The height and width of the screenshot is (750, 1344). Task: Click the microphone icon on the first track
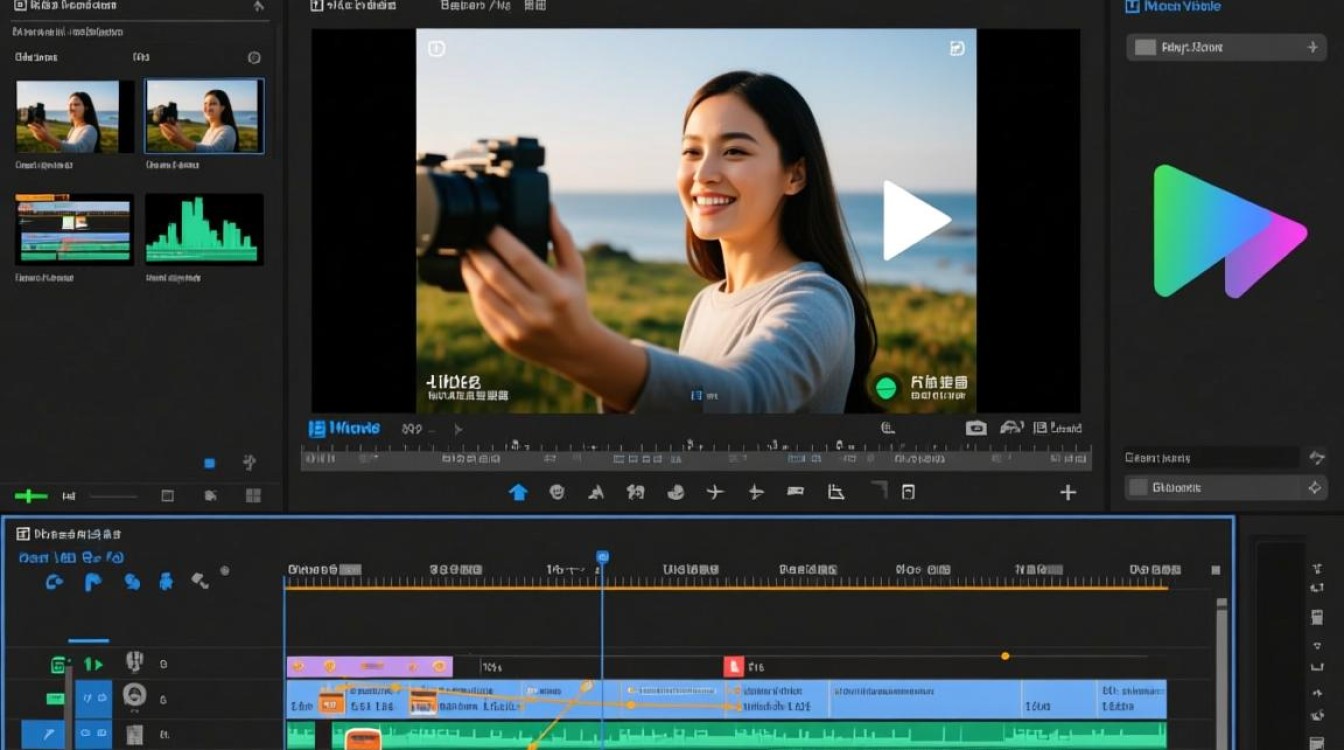[x=134, y=662]
